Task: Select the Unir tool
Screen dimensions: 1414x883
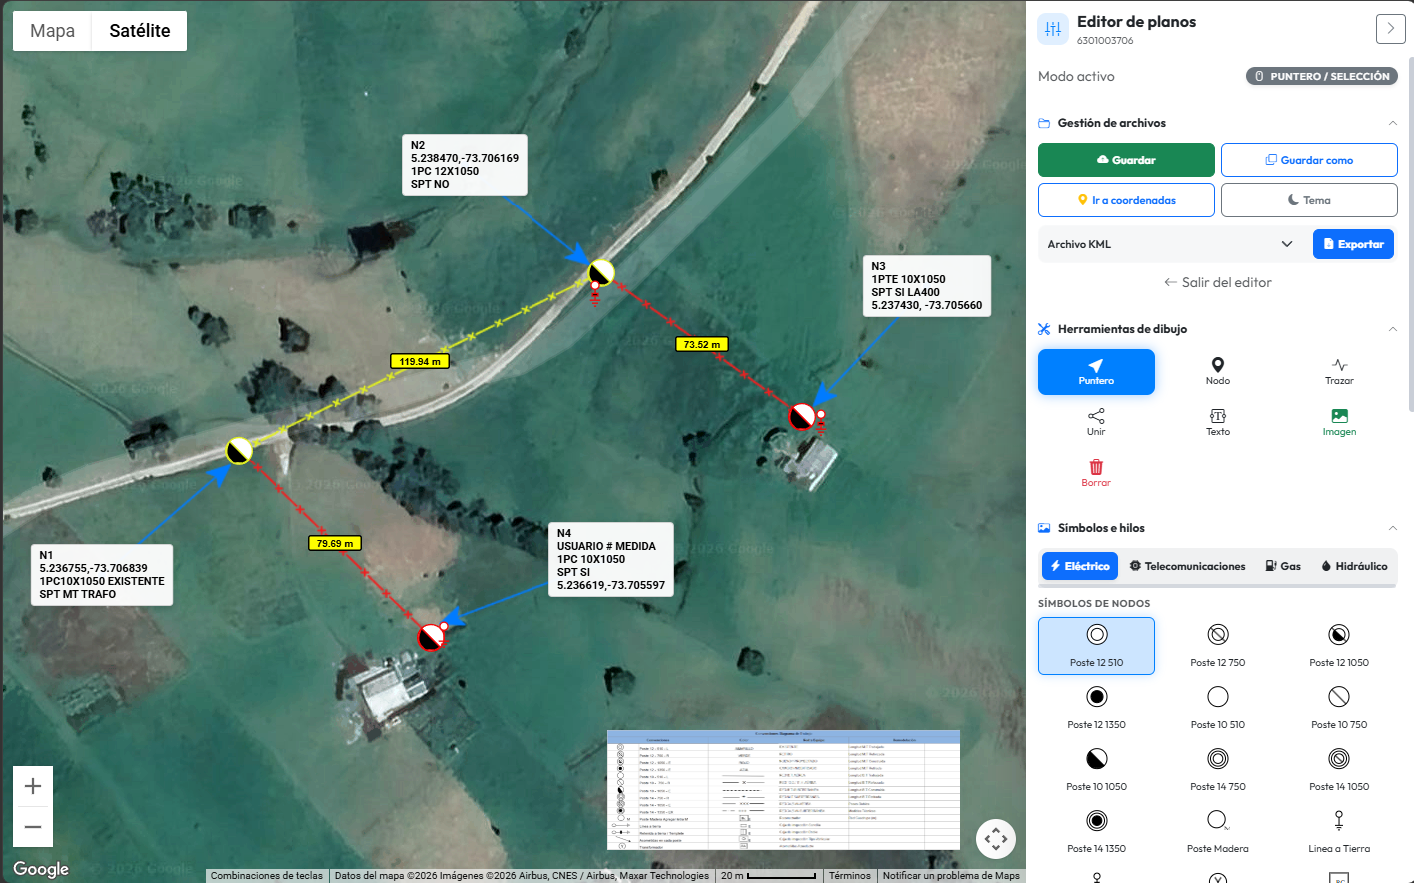Action: click(1096, 423)
